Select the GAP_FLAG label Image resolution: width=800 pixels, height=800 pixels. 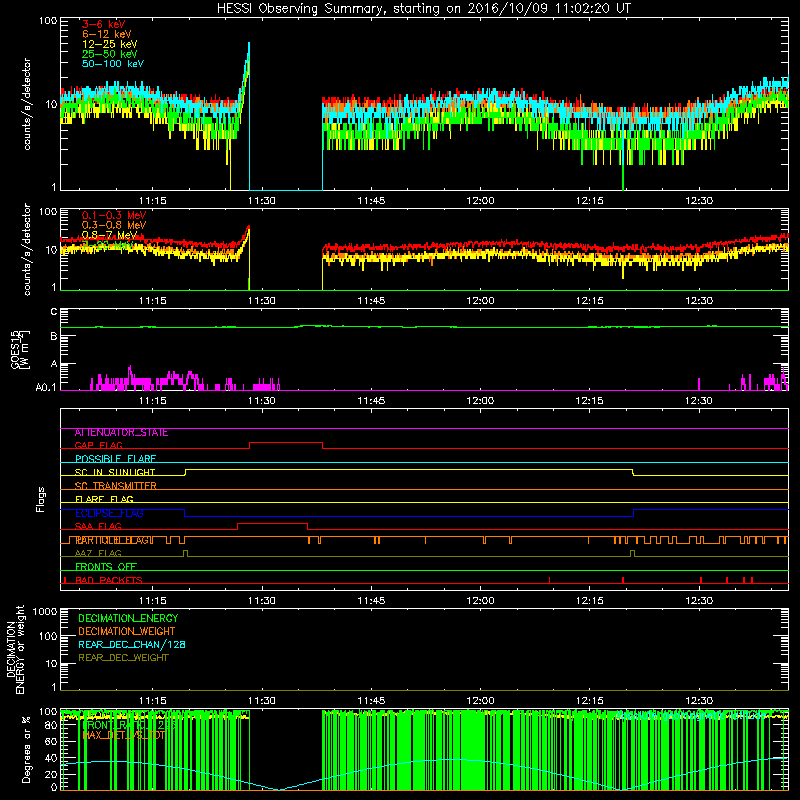point(98,445)
